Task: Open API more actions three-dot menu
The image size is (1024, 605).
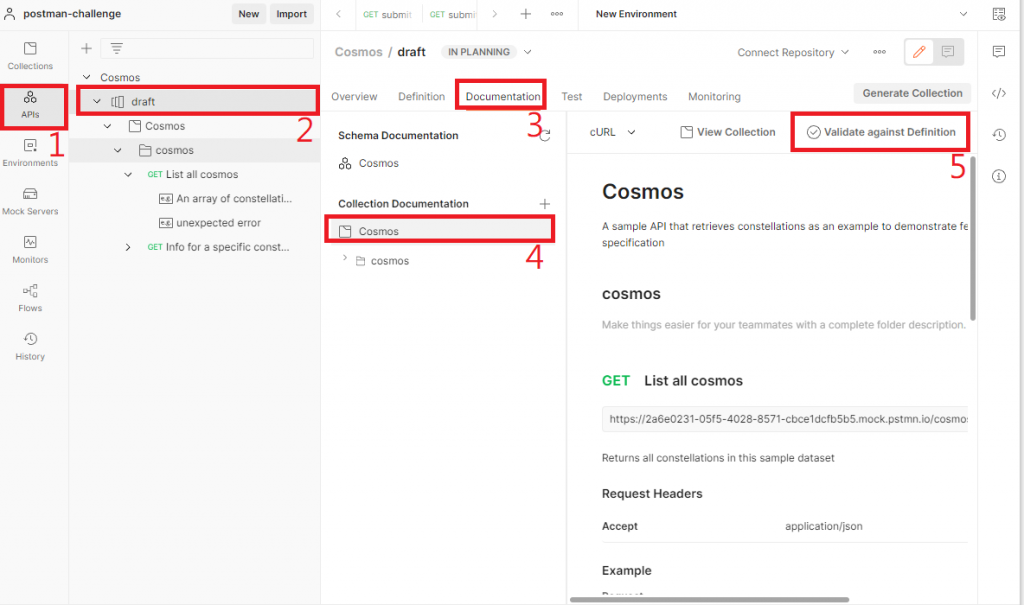Action: pos(880,52)
